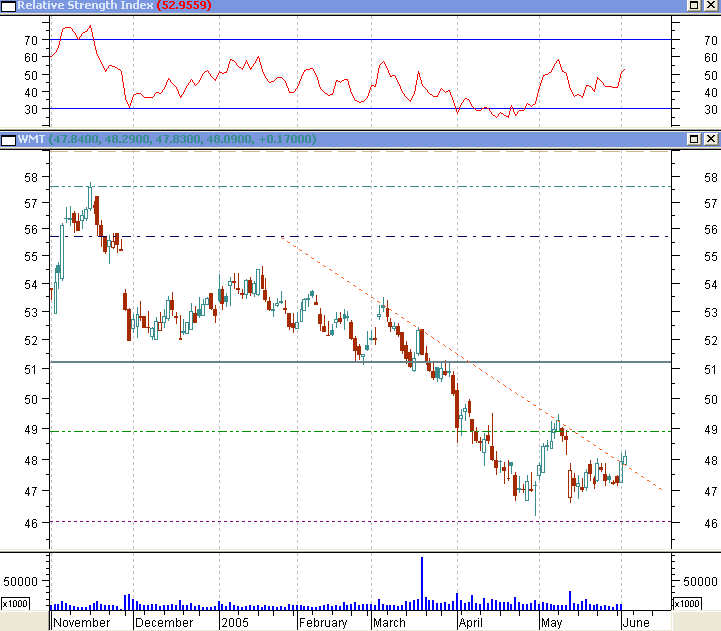Click the RSI value (52.9559)
This screenshot has width=721, height=631.
[184, 6]
